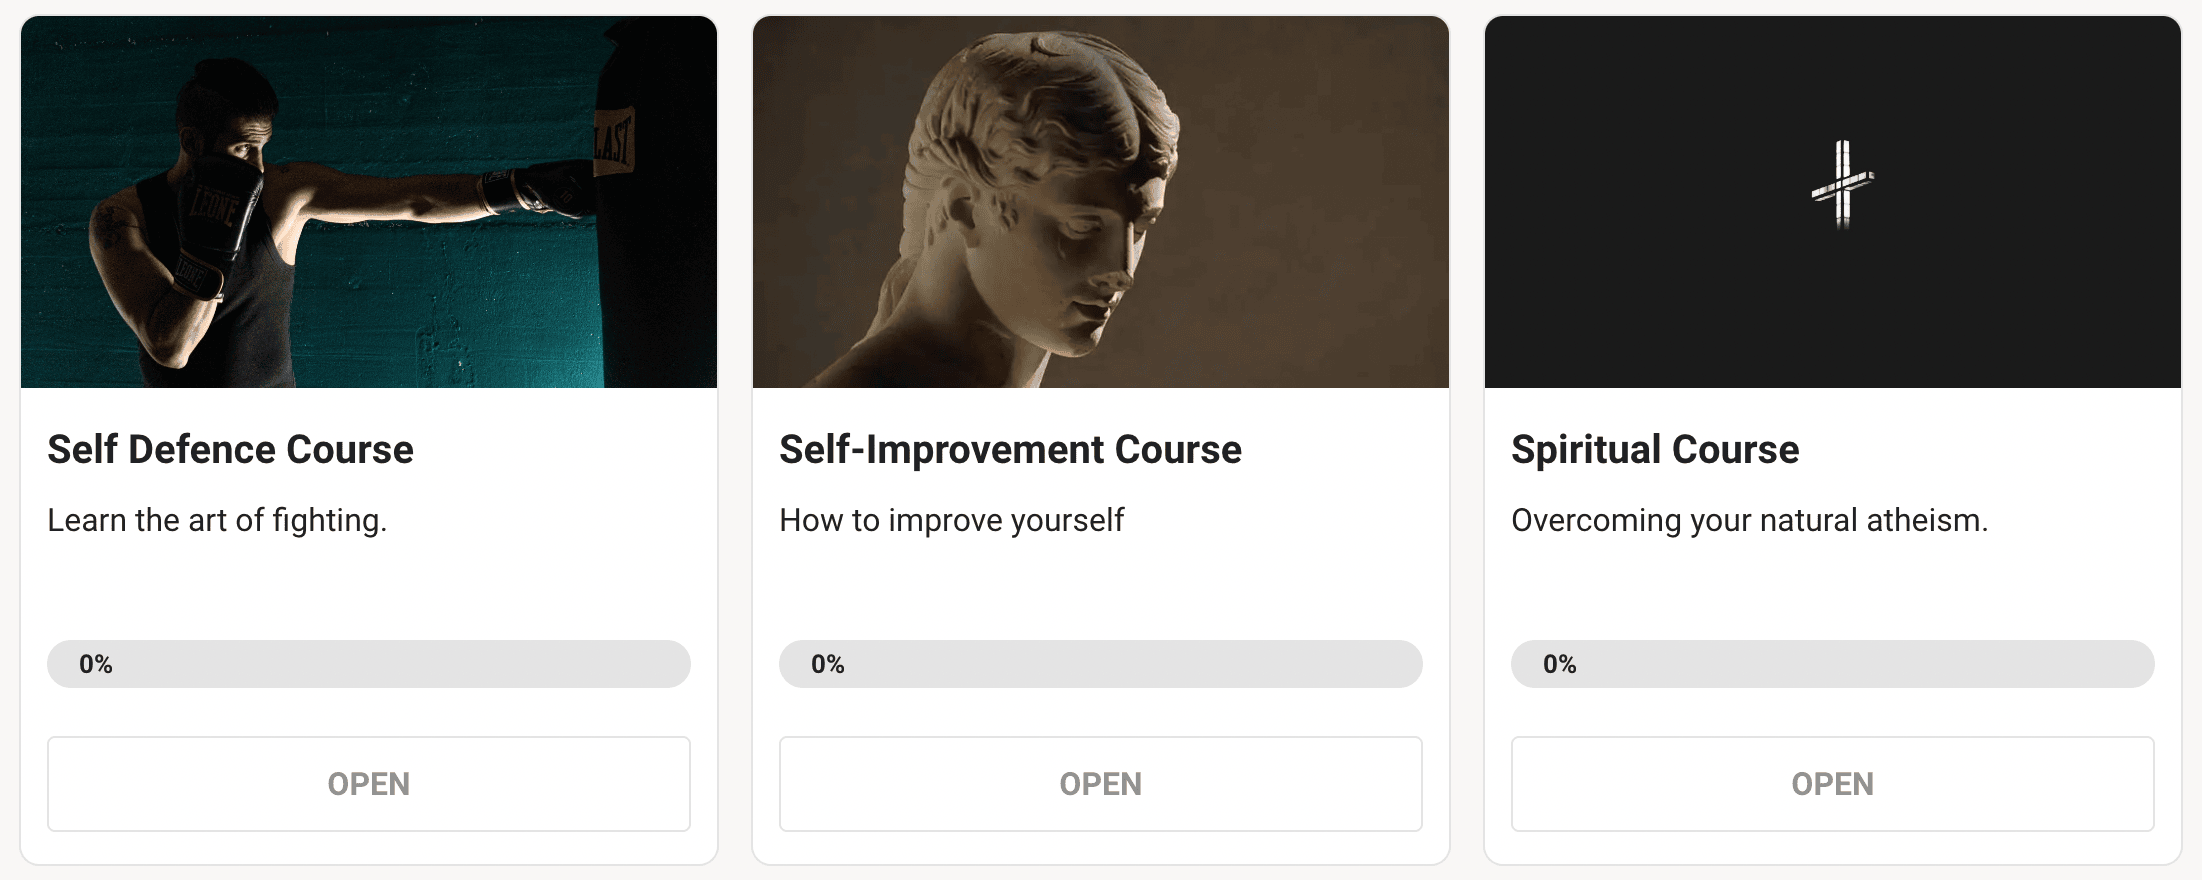
Task: Click the 0% label under Self-Improvement
Action: point(828,664)
